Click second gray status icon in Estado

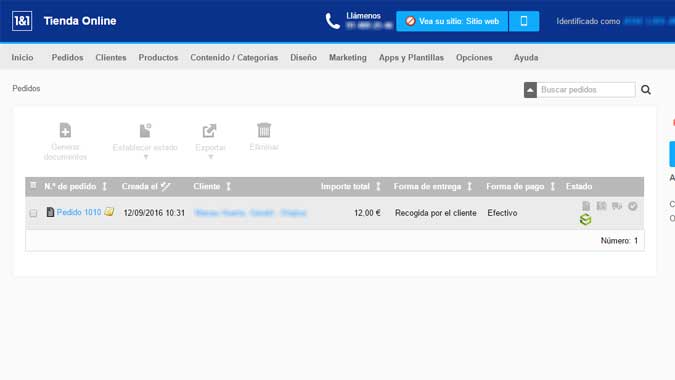[601, 206]
